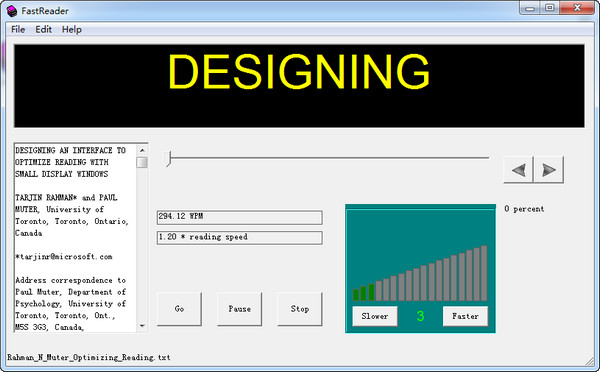Click the first green speed level bar
600x372 pixels.
click(x=356, y=295)
